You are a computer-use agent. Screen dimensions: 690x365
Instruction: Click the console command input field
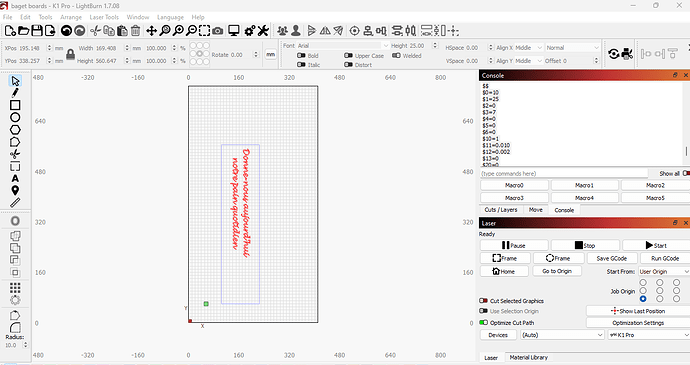pos(564,173)
